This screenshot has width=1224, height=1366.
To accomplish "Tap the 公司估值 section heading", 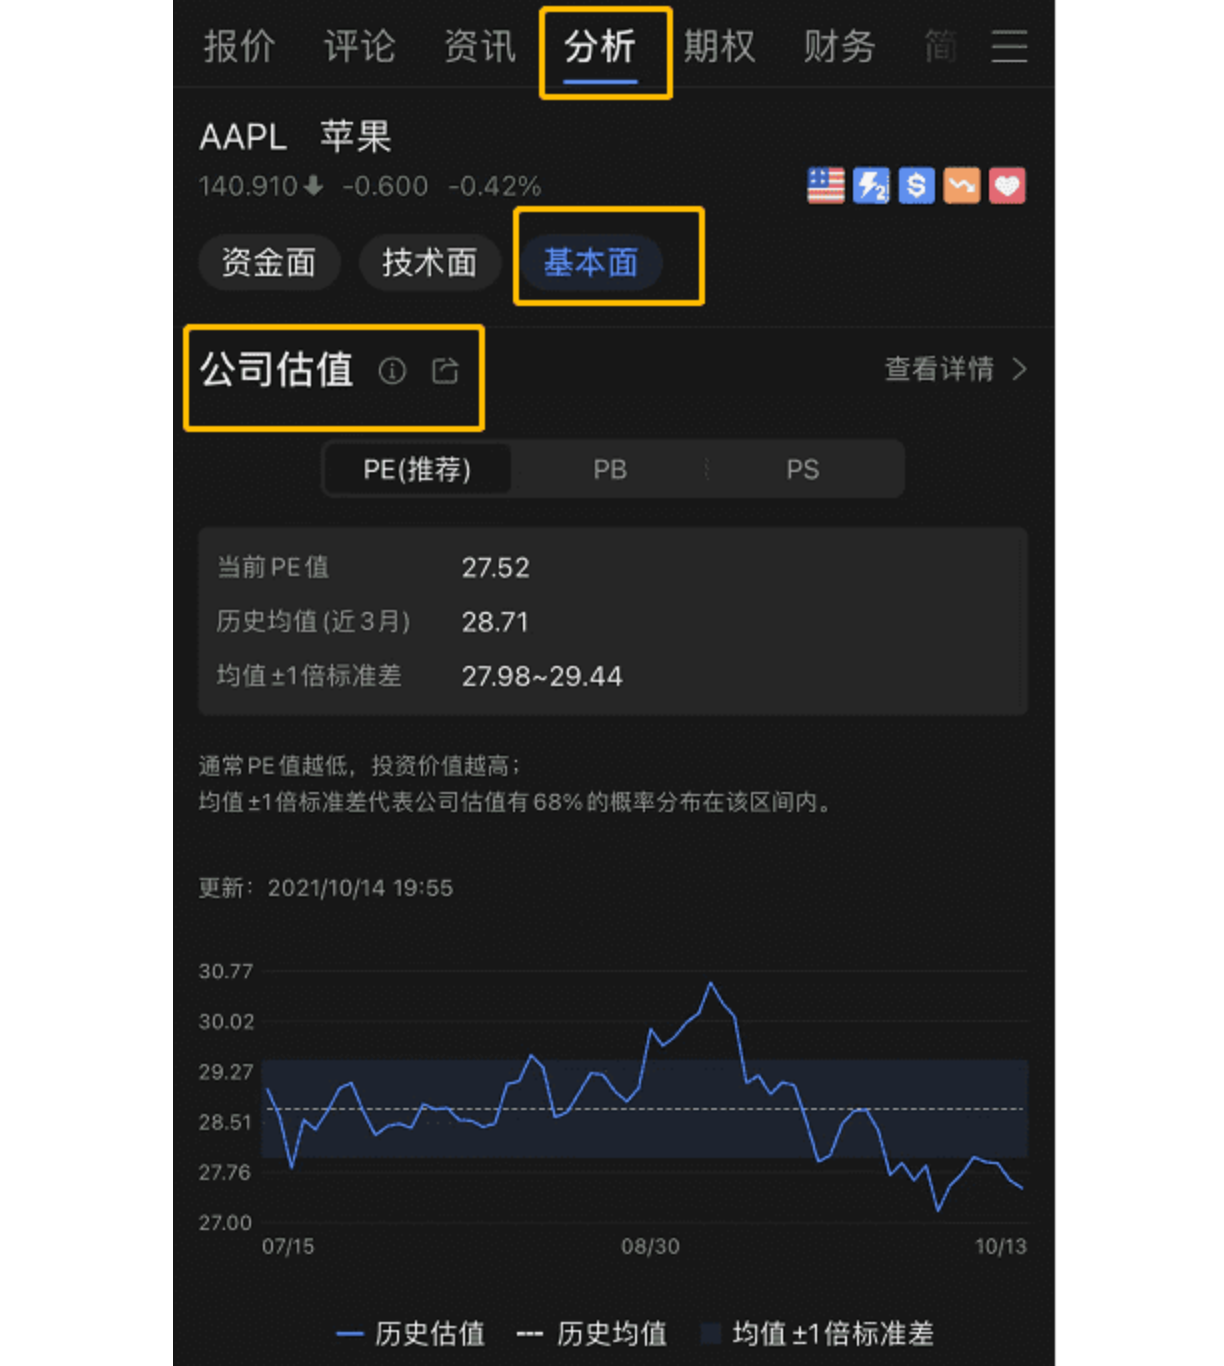I will click(276, 369).
